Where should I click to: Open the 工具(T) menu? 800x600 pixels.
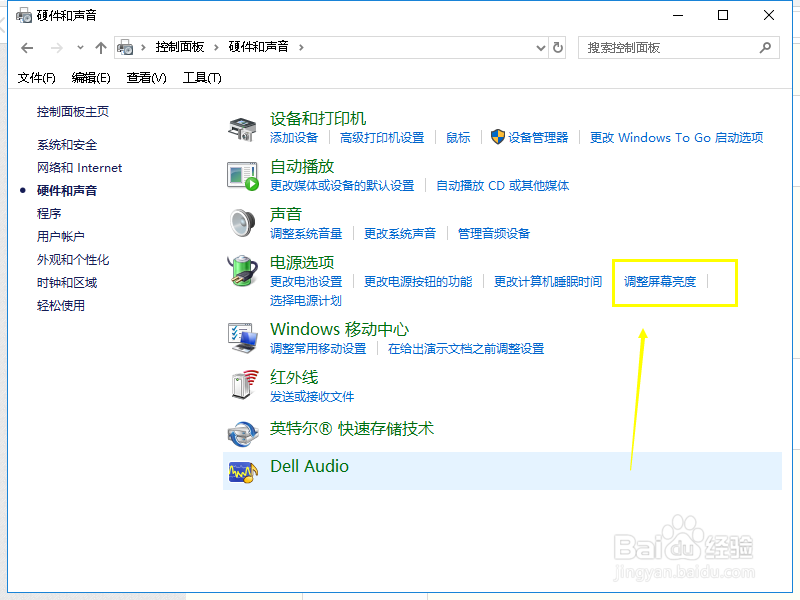coord(200,77)
